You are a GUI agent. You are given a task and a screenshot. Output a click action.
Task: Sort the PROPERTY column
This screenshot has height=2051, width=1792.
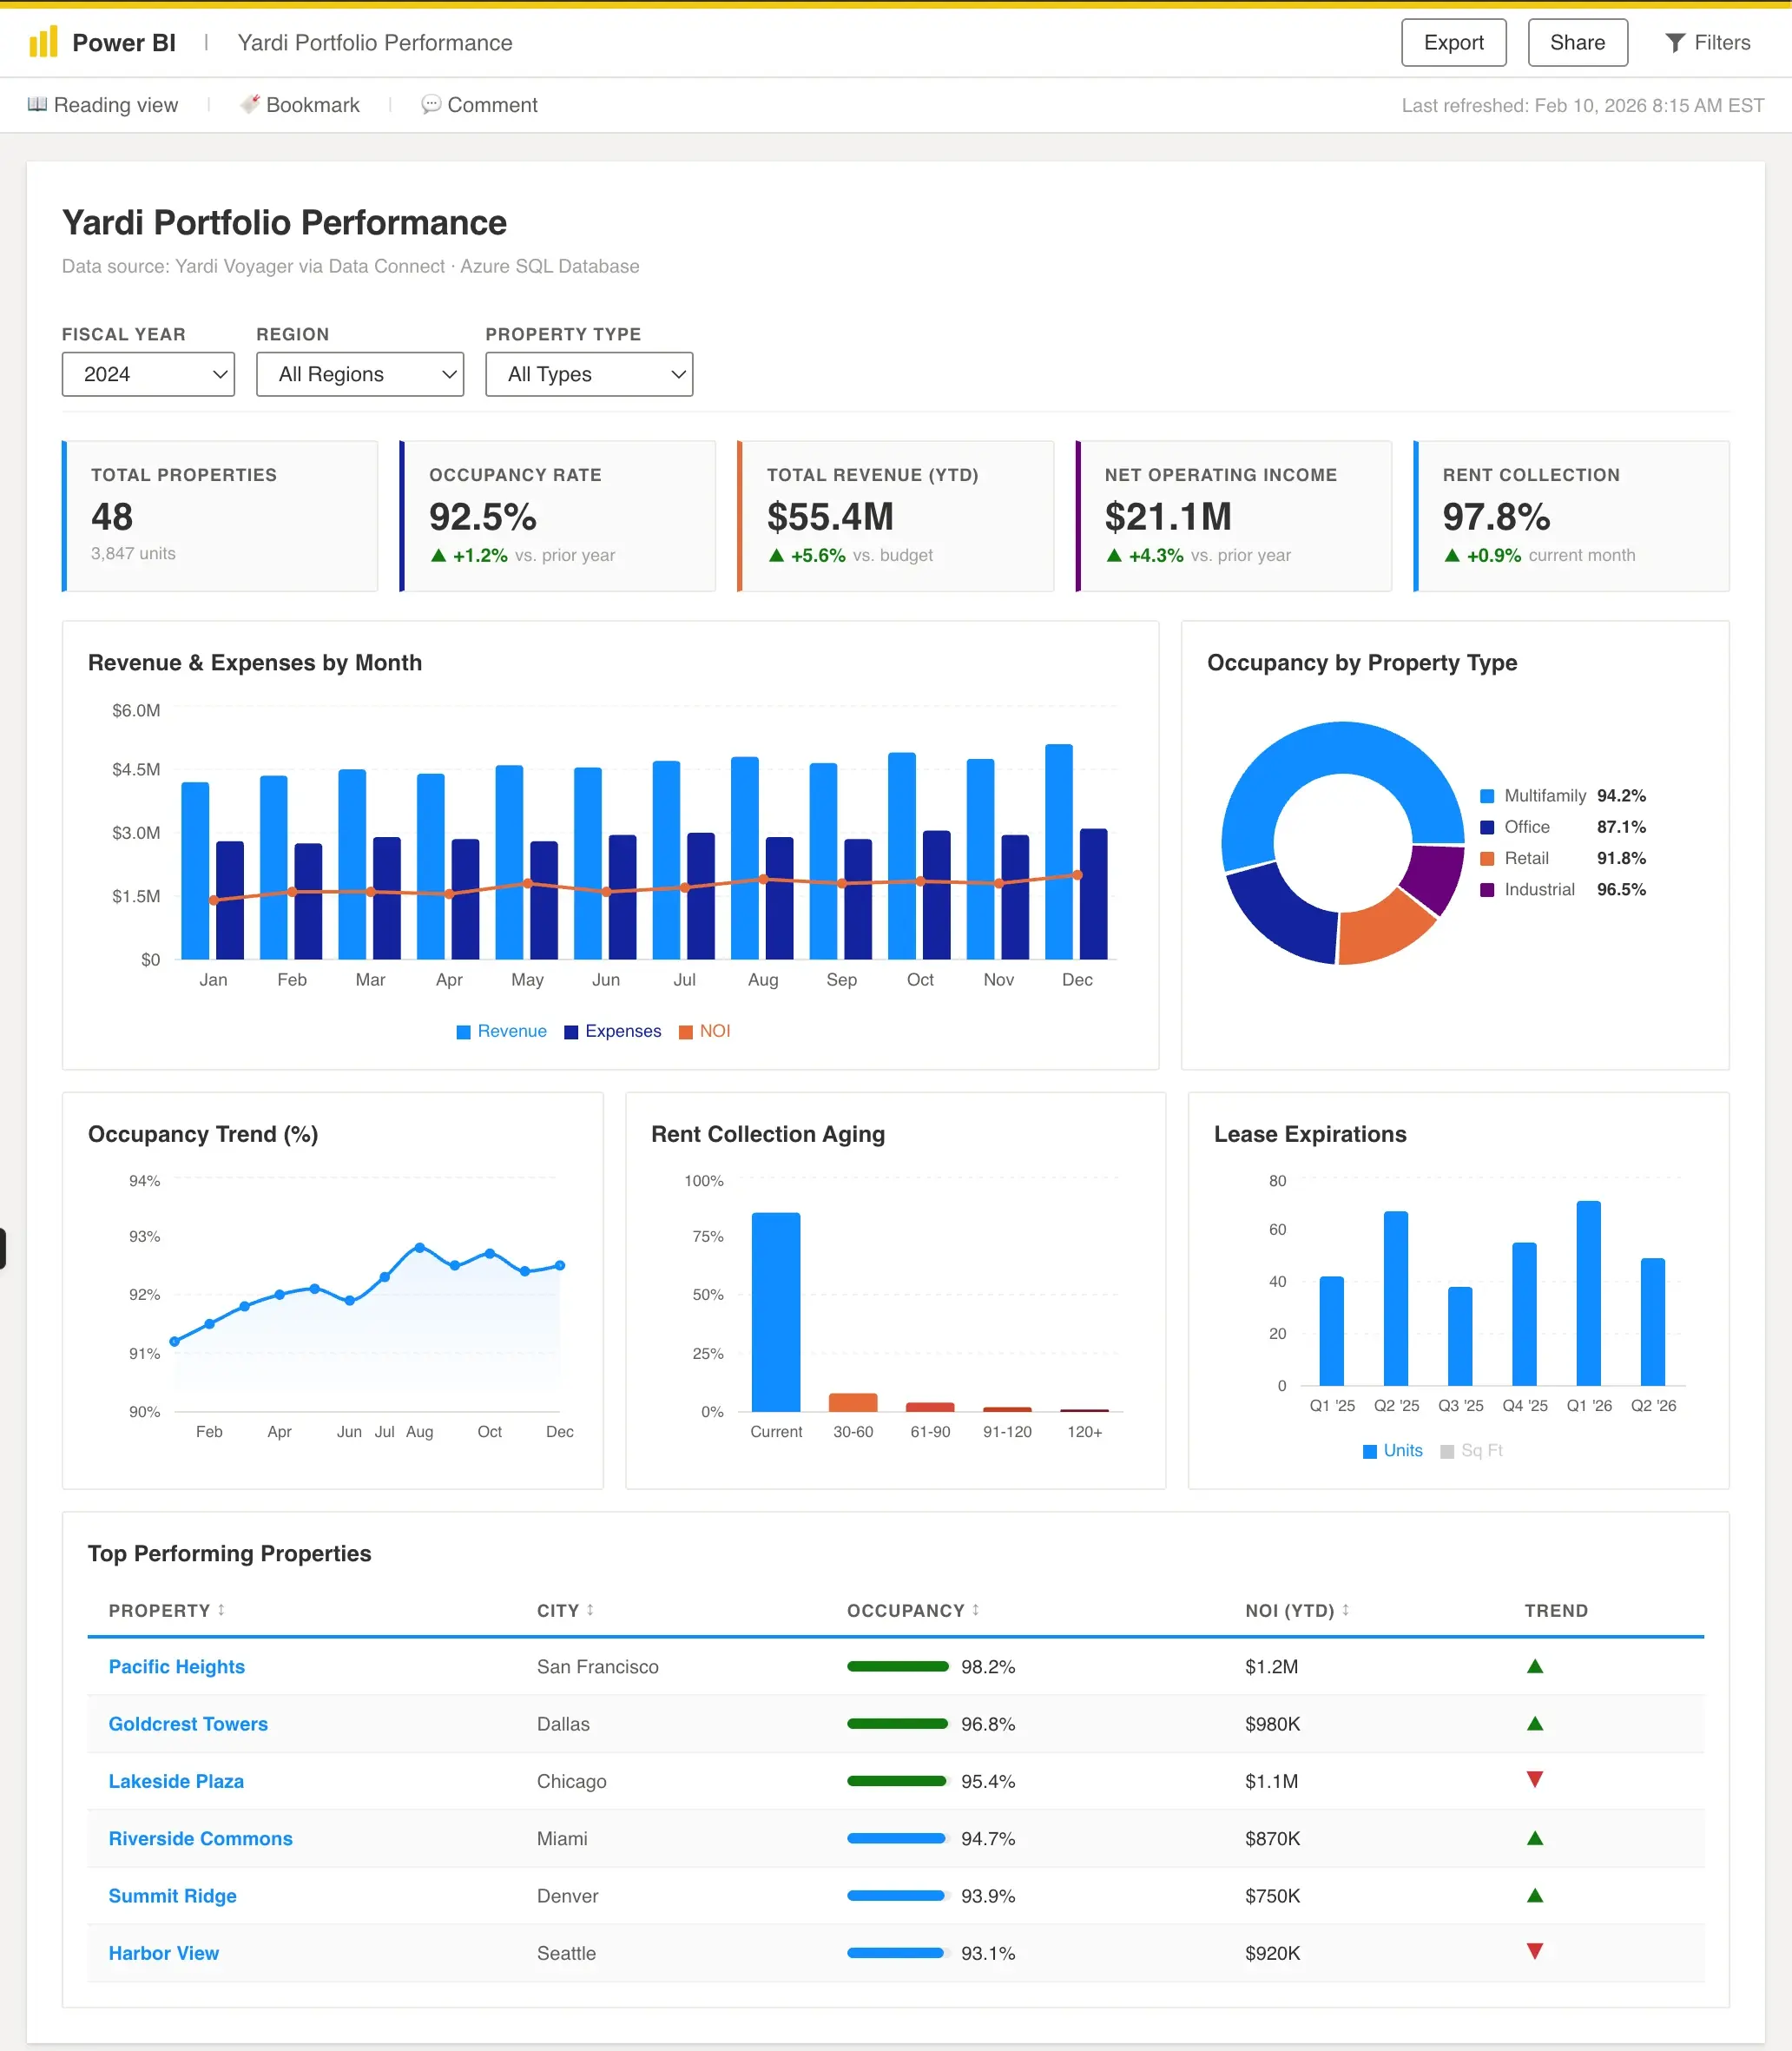pyautogui.click(x=220, y=1610)
